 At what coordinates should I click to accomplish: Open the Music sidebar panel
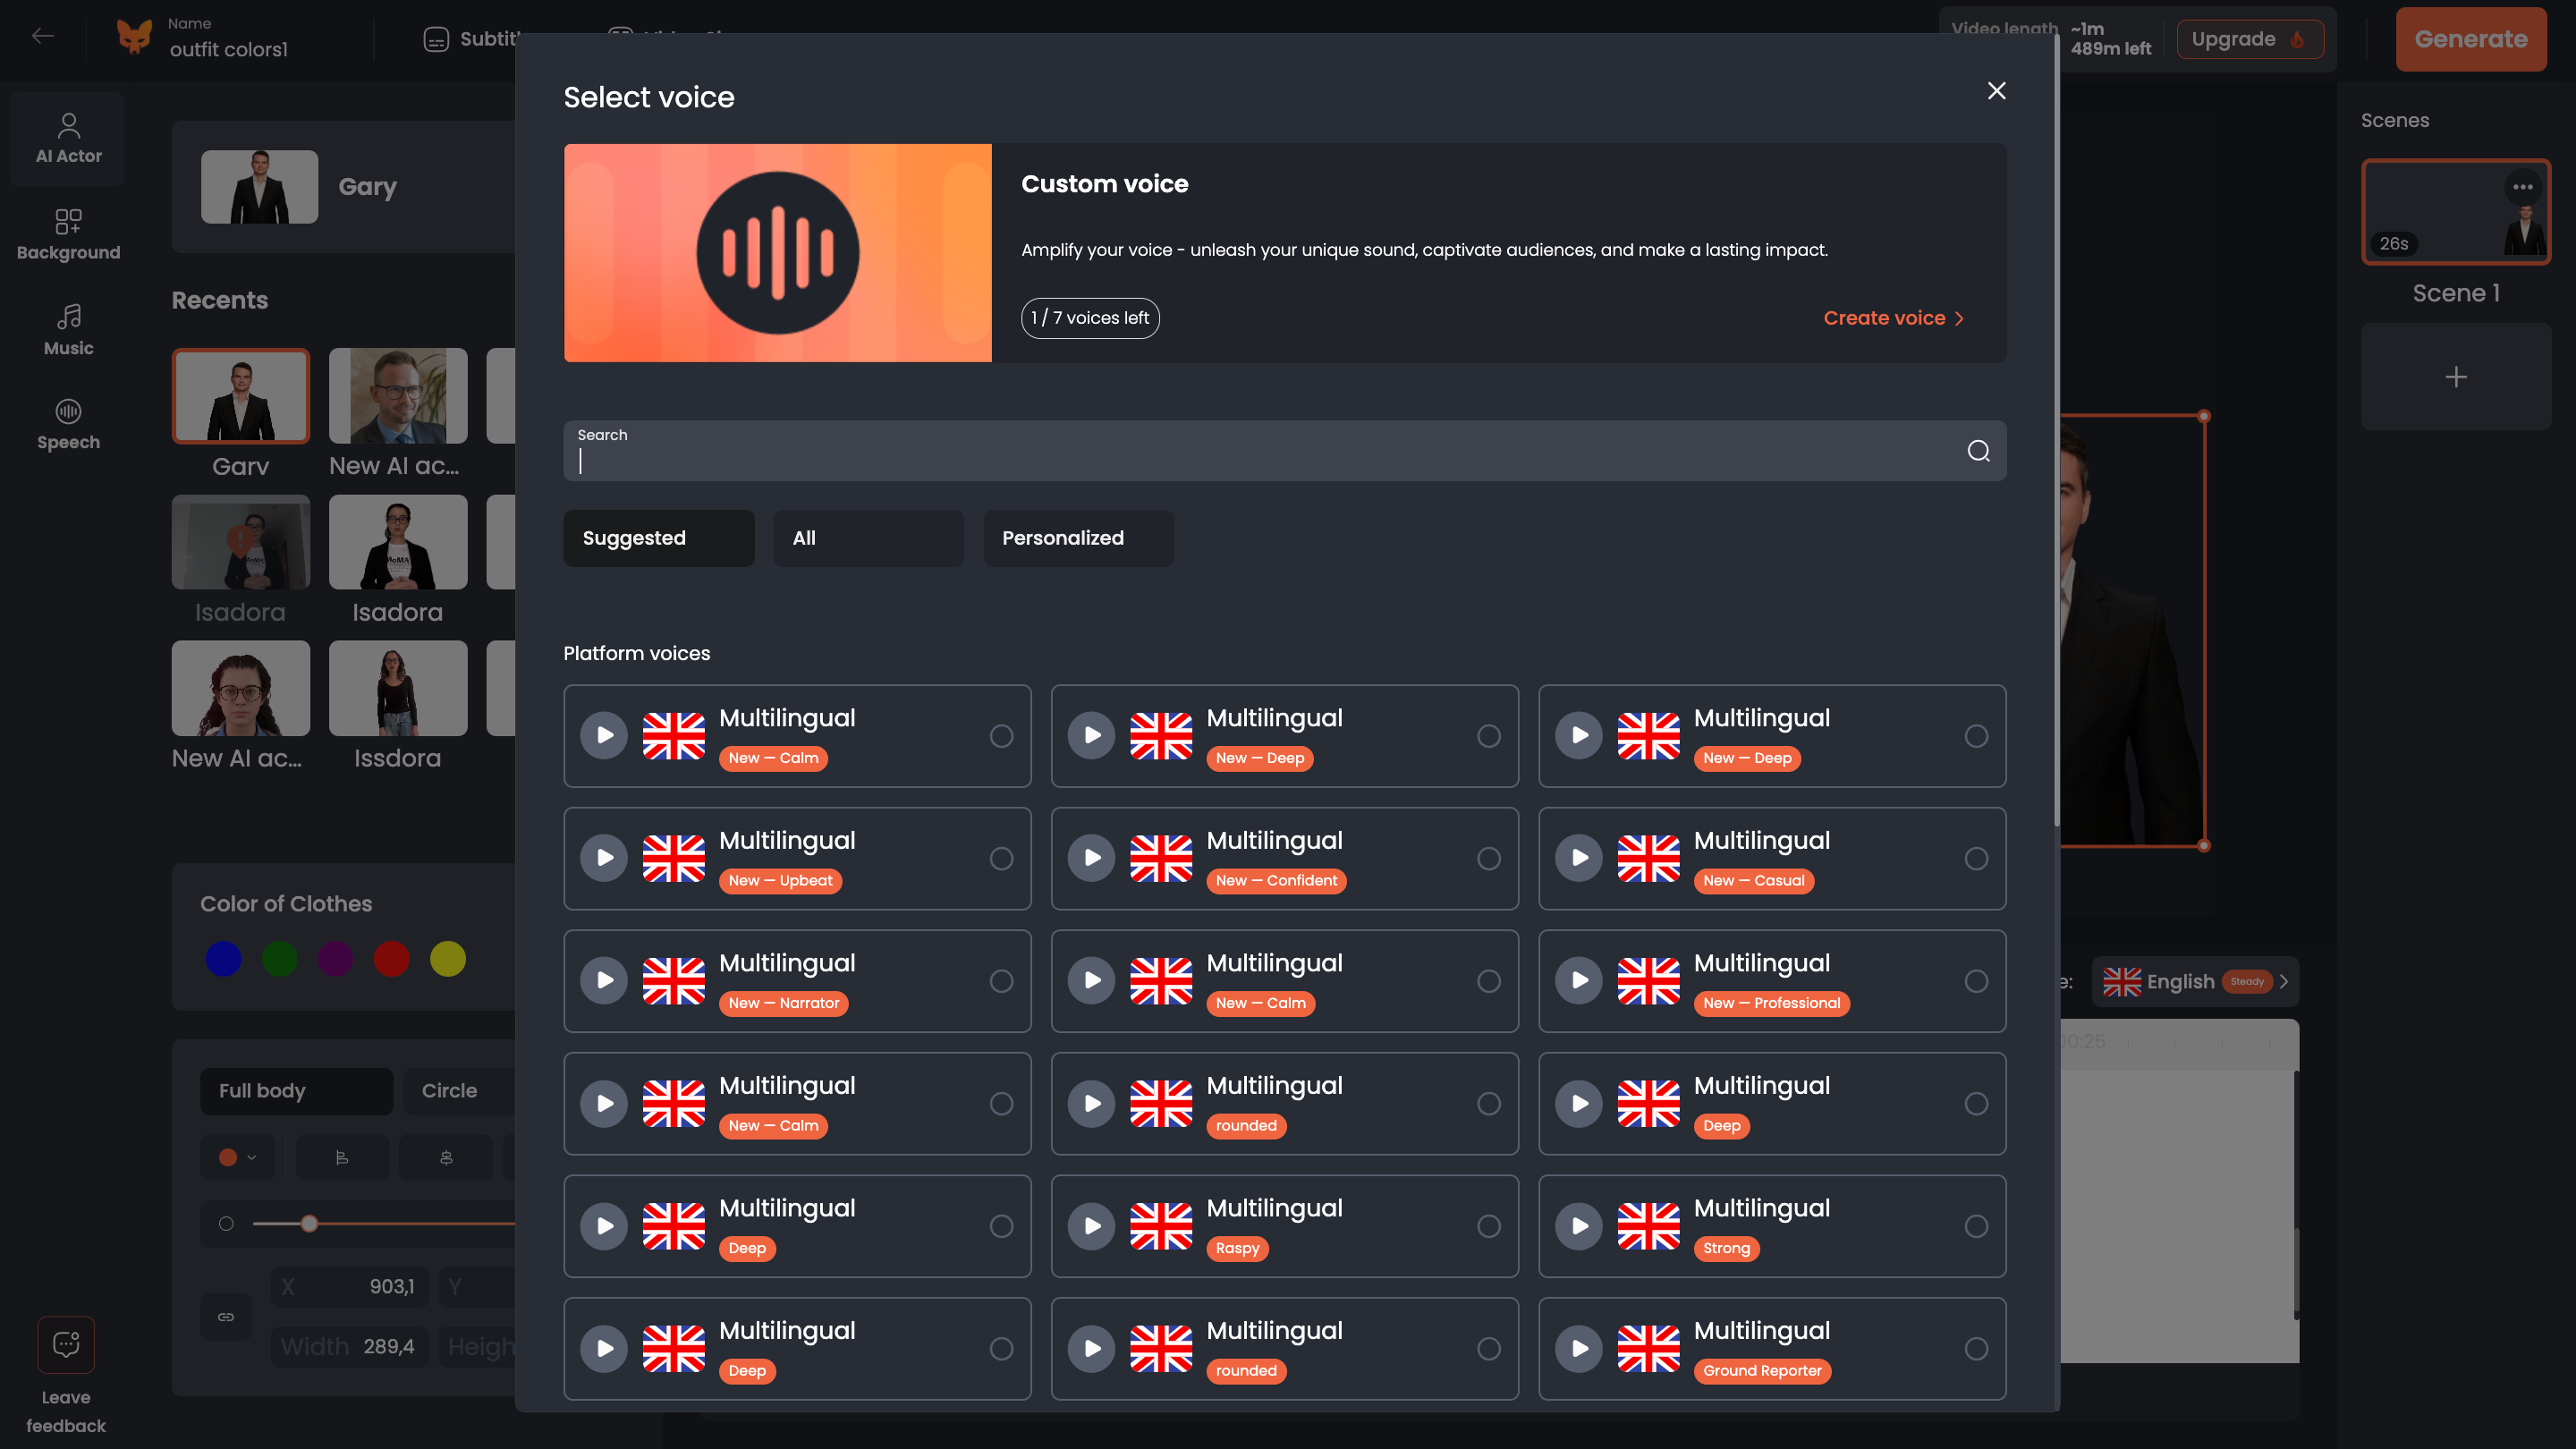click(x=68, y=329)
